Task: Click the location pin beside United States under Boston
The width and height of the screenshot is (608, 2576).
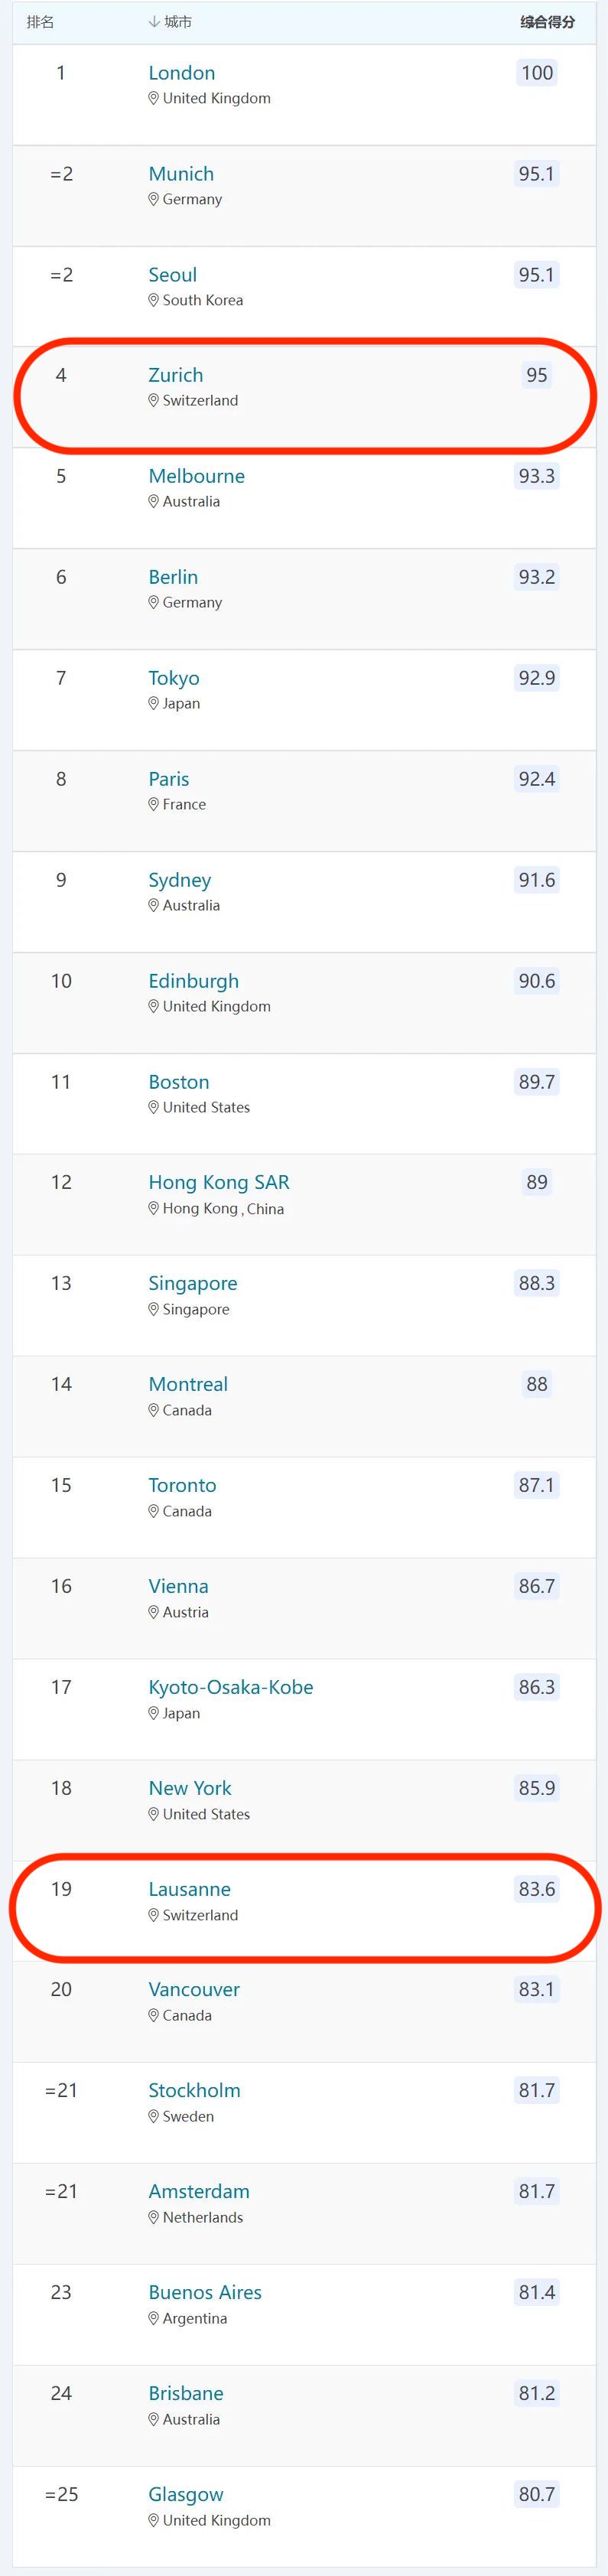Action: pos(154,1107)
